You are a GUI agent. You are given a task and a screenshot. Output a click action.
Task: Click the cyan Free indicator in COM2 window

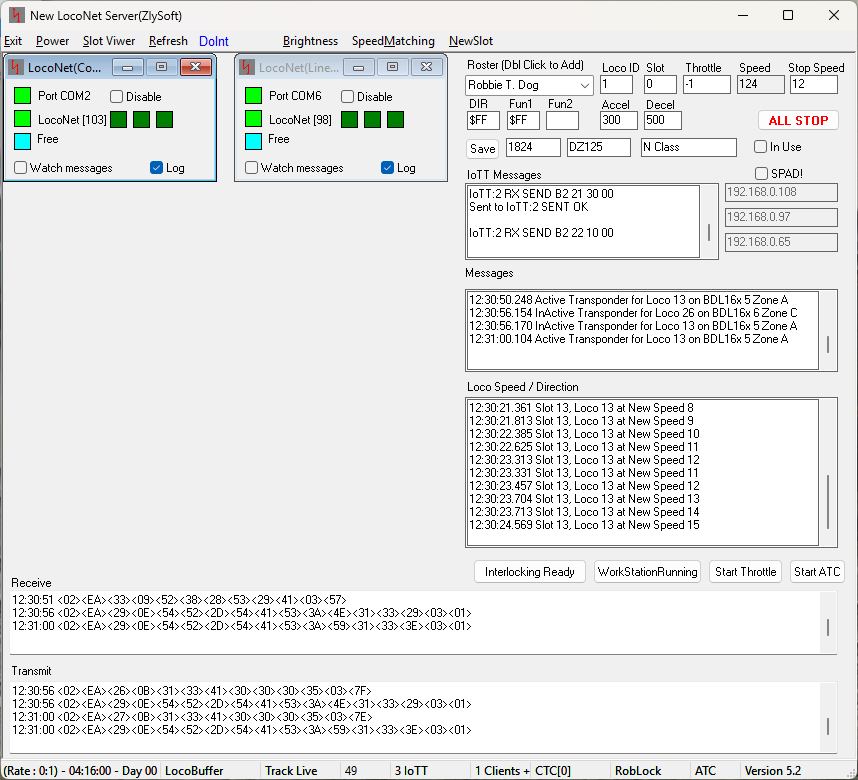point(23,140)
